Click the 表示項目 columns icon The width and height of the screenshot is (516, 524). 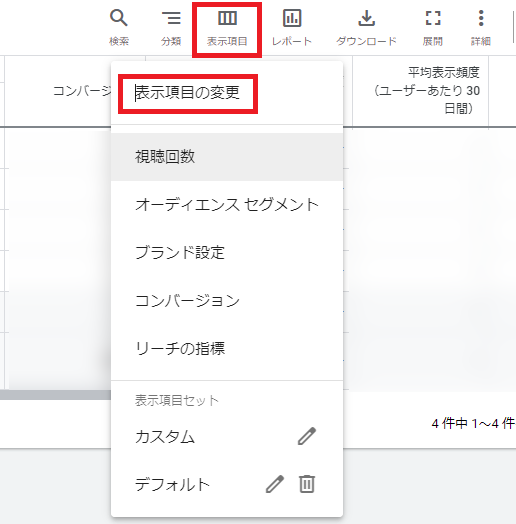coord(227,18)
